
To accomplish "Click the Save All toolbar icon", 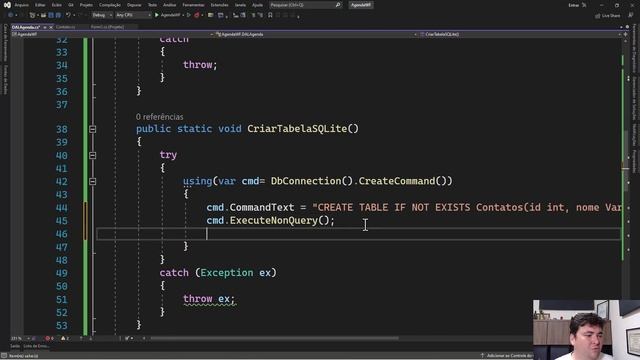I will coord(58,15).
